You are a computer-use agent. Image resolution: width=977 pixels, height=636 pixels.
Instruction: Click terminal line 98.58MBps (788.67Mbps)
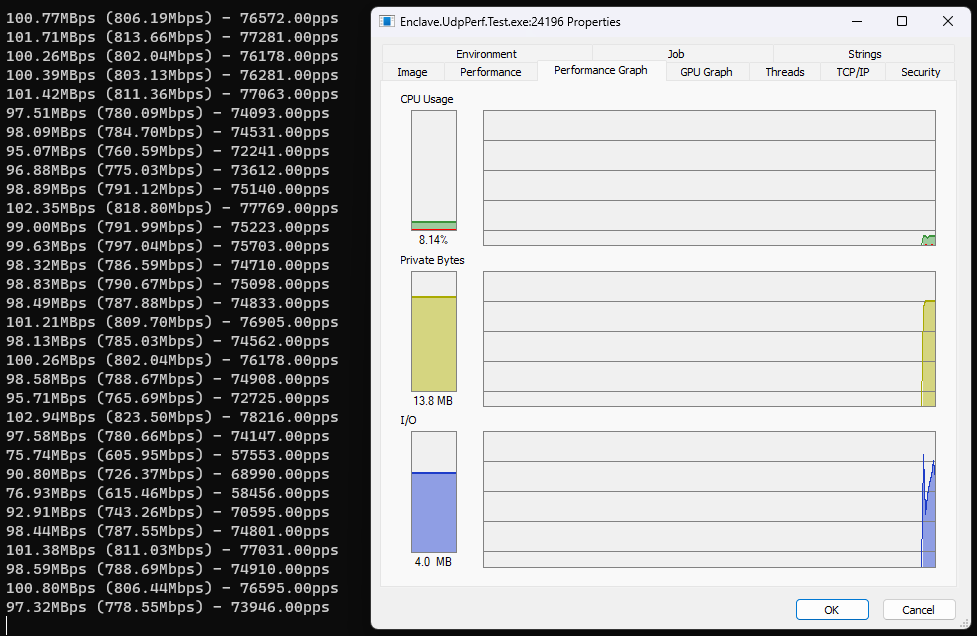pyautogui.click(x=168, y=379)
